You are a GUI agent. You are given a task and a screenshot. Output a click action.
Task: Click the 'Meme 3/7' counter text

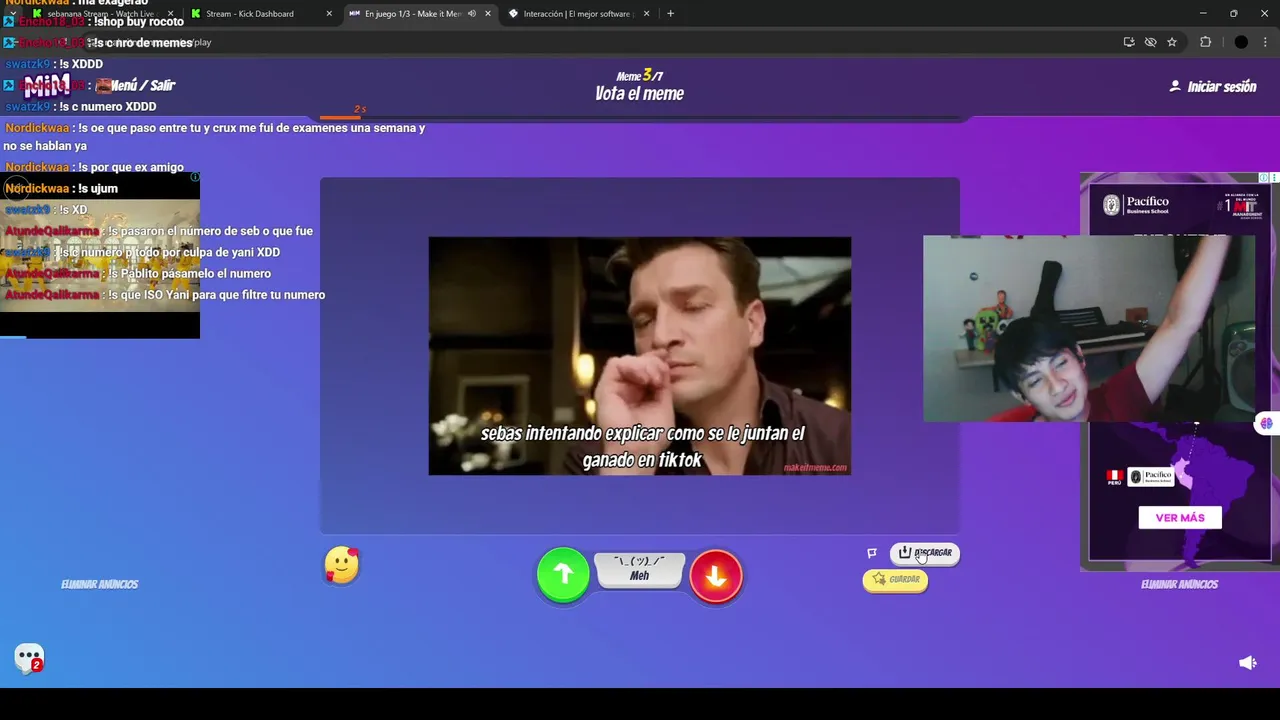pos(640,76)
